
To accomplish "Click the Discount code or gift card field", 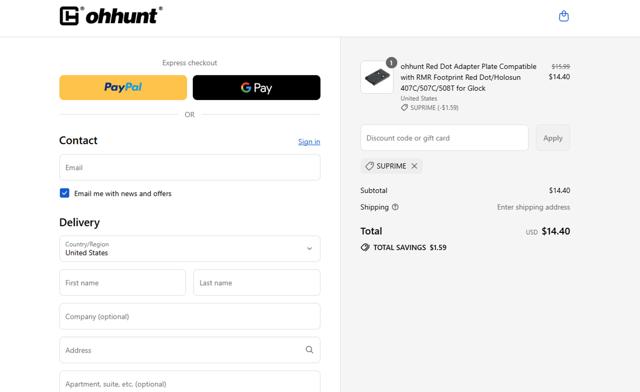I will coord(444,138).
